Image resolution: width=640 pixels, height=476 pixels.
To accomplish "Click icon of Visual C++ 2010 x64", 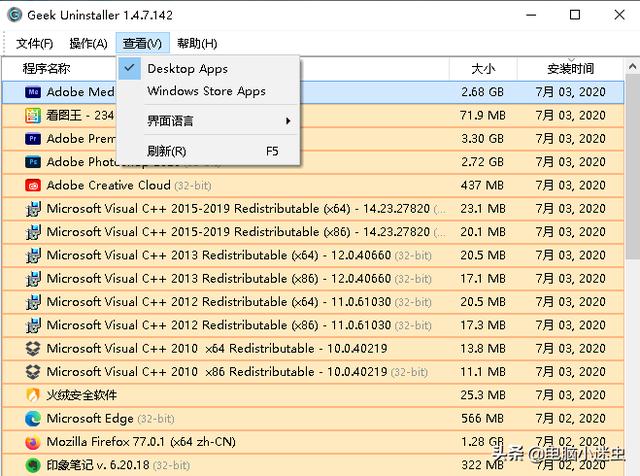I will [33, 349].
